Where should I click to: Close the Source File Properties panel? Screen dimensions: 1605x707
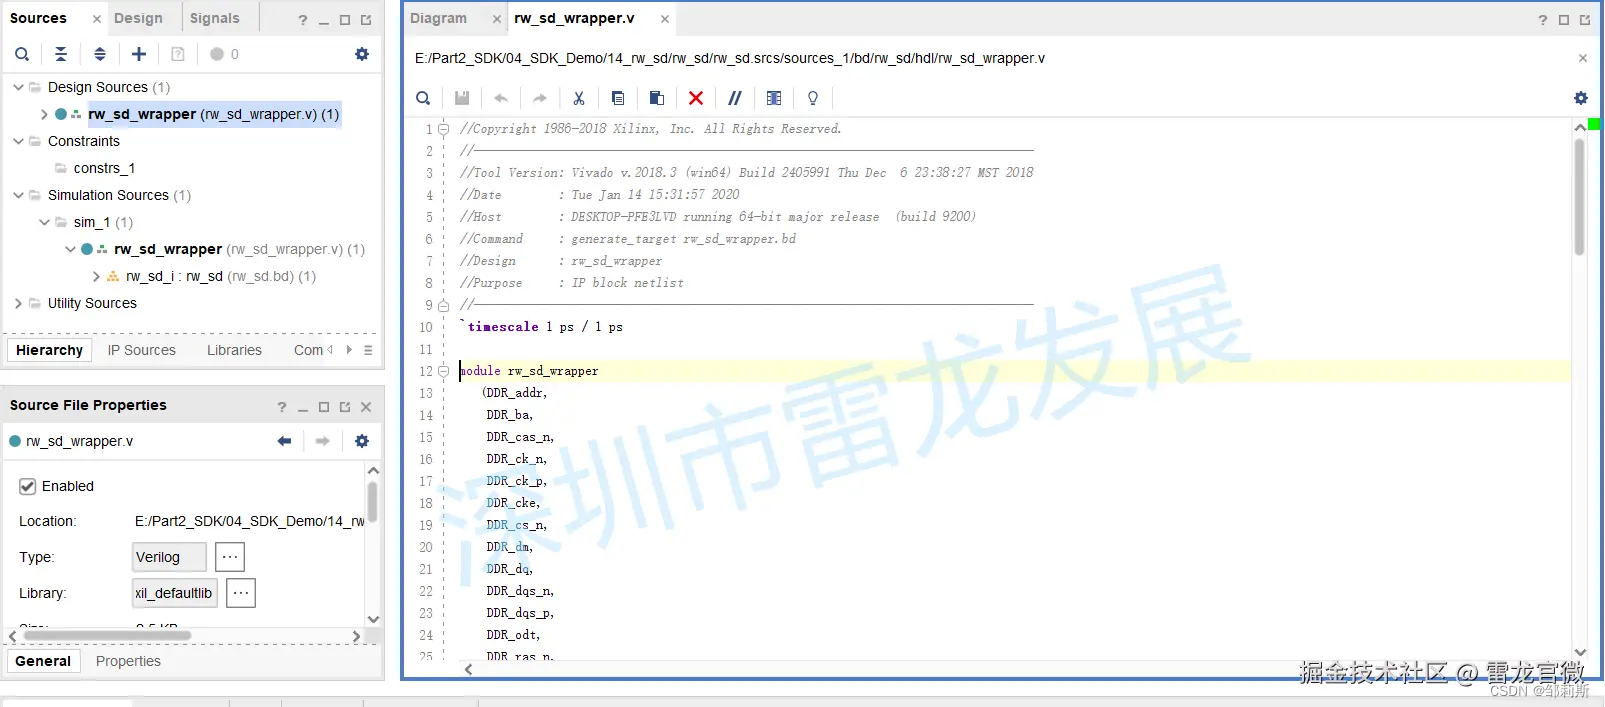click(366, 407)
